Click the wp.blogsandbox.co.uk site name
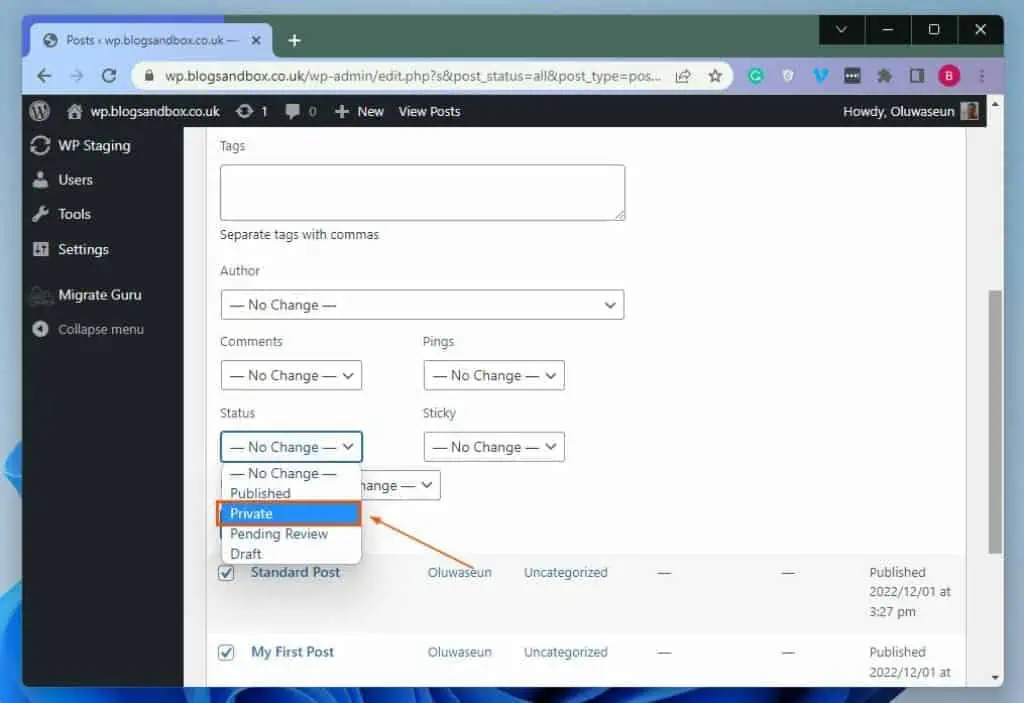 (155, 112)
